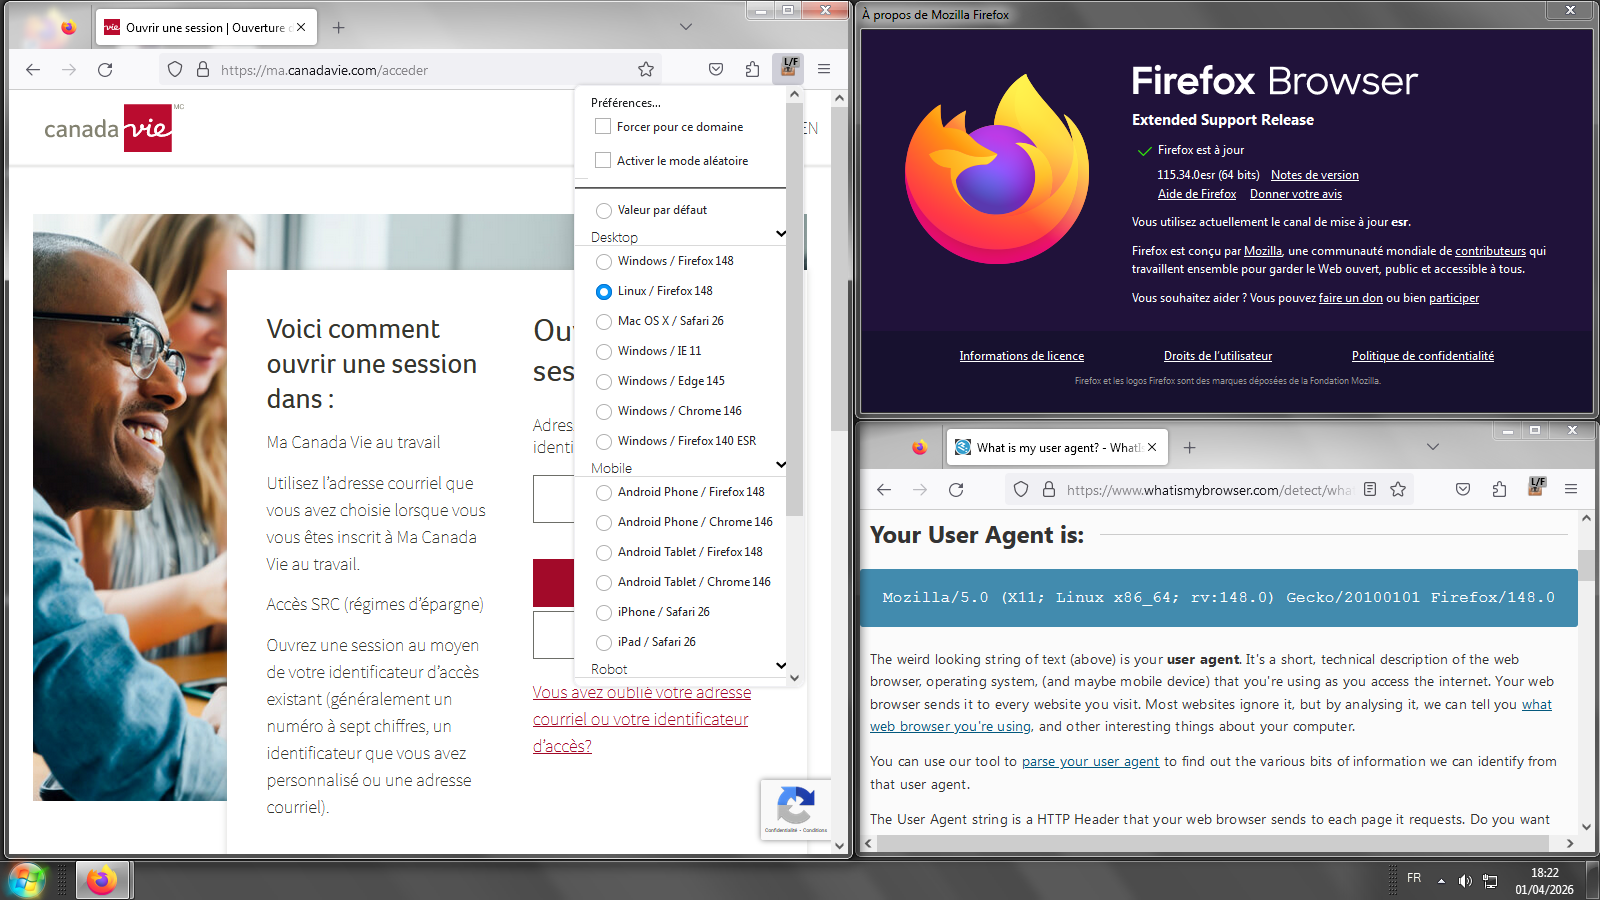Click the user-agent switcher icon in Canada Vie toolbar

[789, 67]
